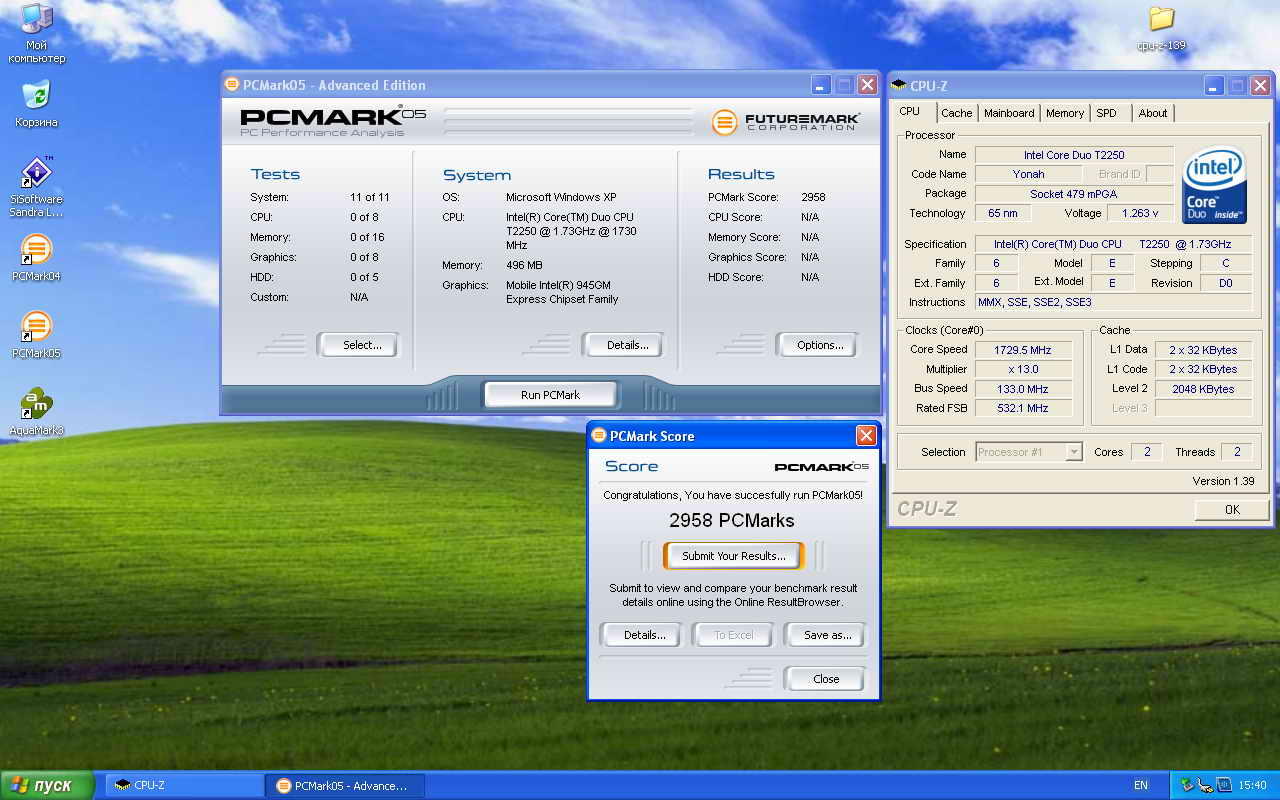This screenshot has width=1280, height=800.
Task: Open the Processor selection dropdown
Action: pos(1074,452)
